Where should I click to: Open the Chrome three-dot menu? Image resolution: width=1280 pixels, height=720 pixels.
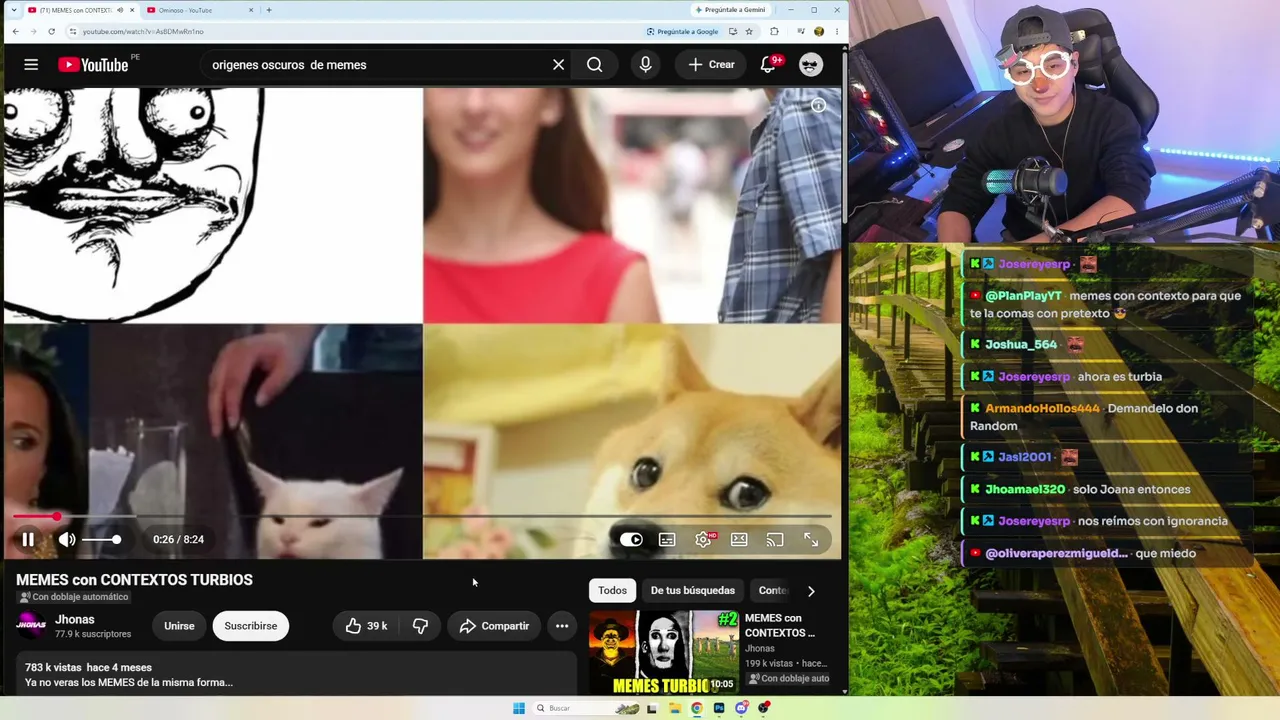click(837, 32)
